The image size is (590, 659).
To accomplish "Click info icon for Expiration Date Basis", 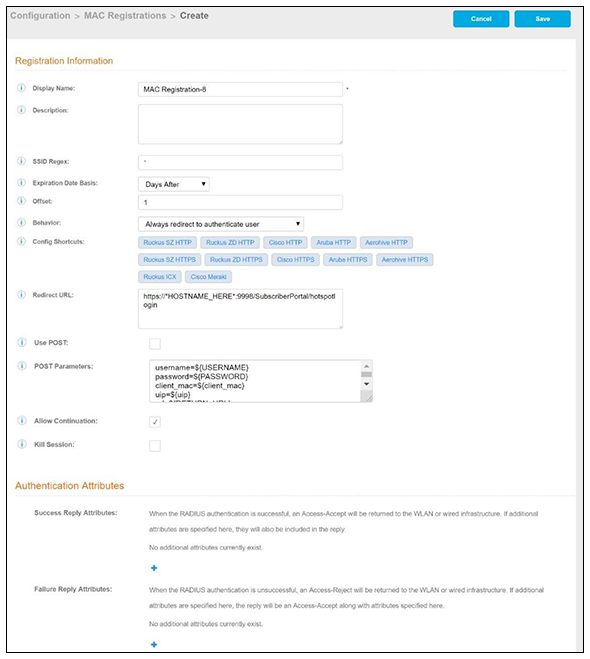I will (21, 182).
